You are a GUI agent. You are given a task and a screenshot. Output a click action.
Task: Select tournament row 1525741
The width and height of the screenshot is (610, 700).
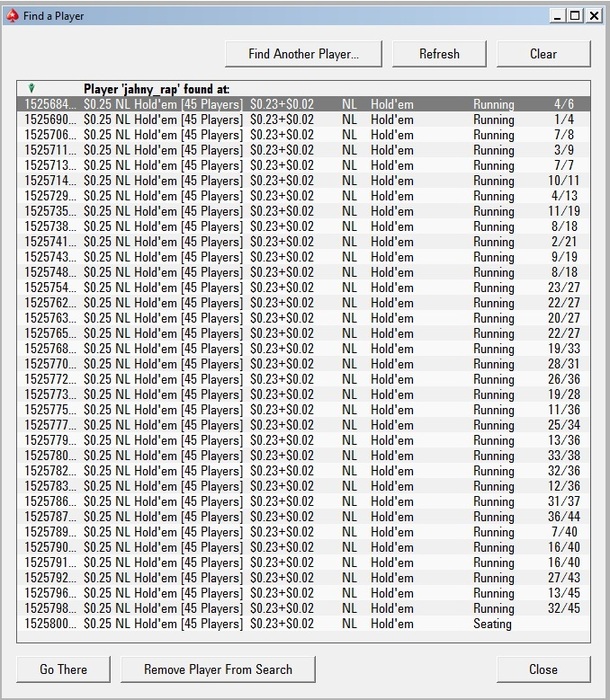tap(304, 242)
